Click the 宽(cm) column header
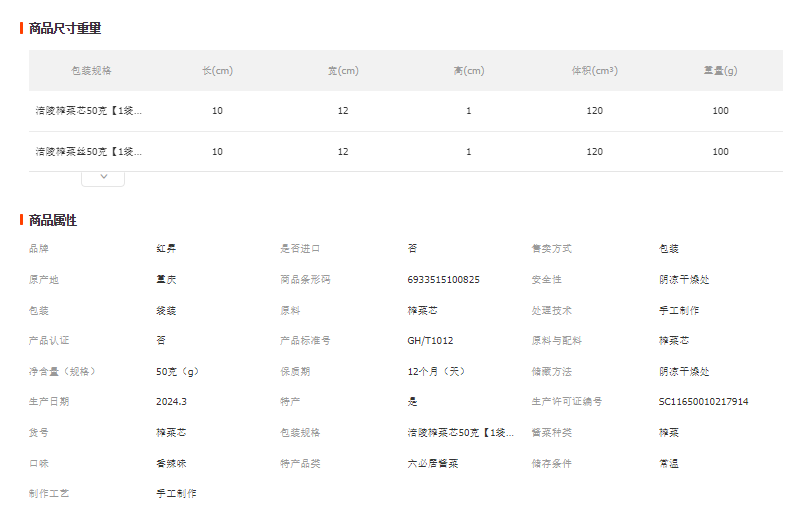The width and height of the screenshot is (799, 516). (343, 71)
